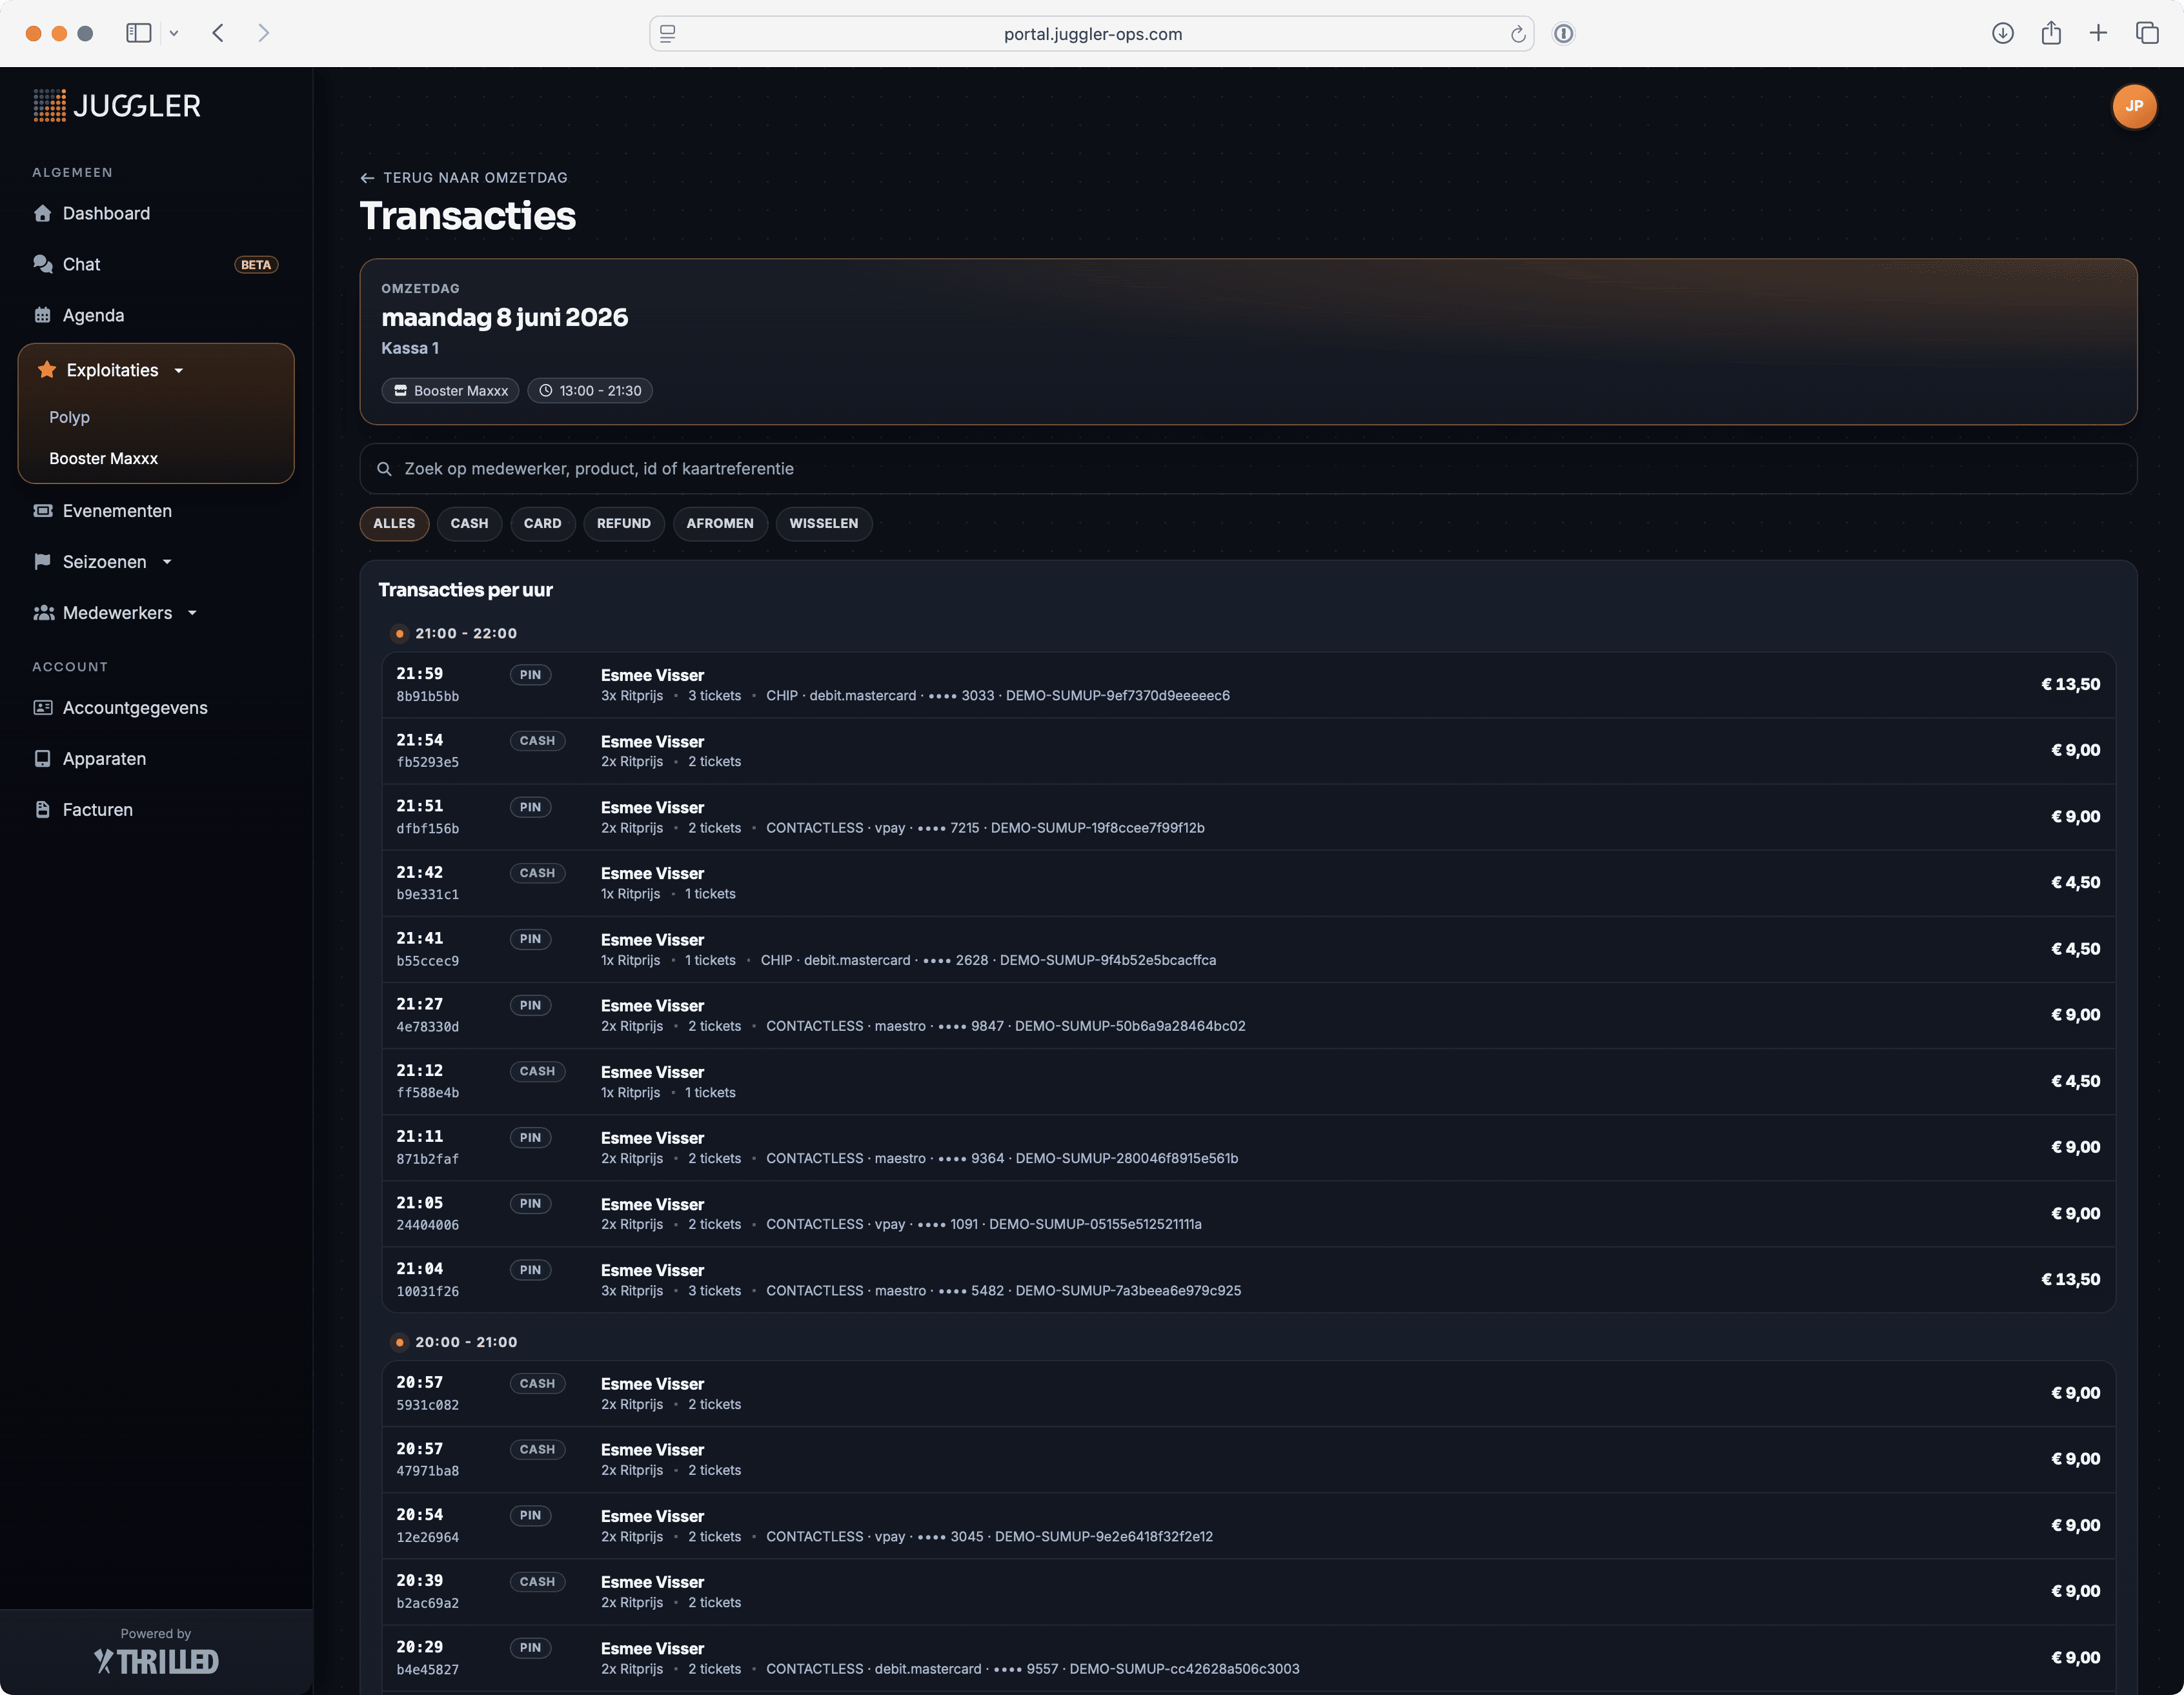Toggle the Safari sidebar icon
2184x1695 pixels.
138,33
